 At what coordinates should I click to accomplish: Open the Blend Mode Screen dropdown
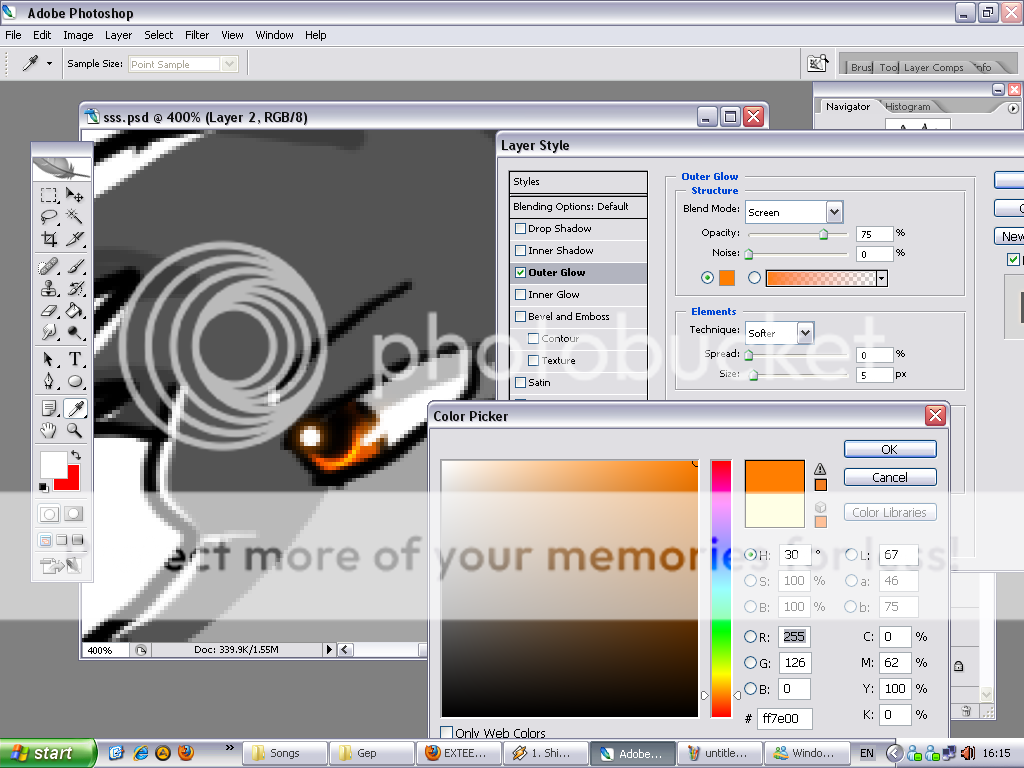tap(834, 212)
